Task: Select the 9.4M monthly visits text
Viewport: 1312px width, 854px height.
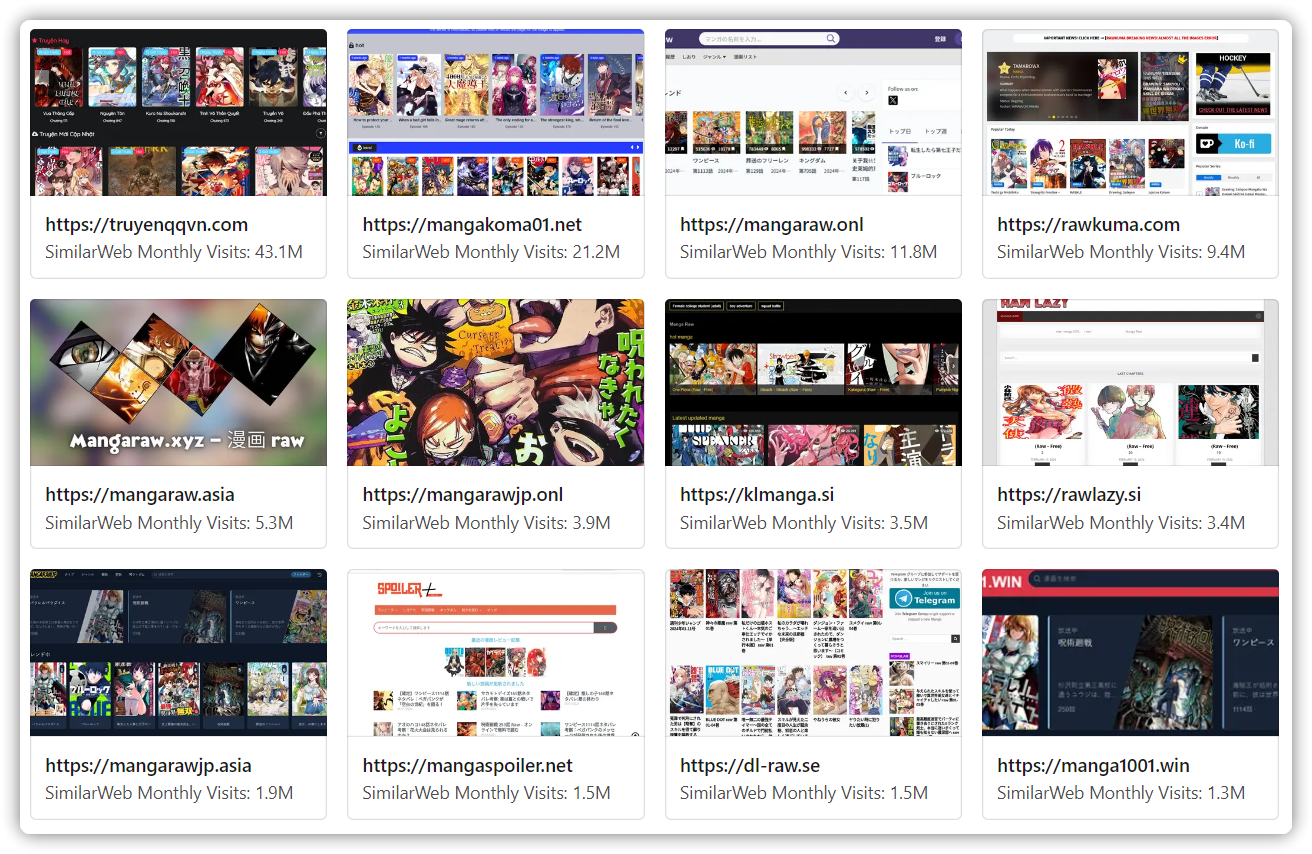Action: 1121,252
